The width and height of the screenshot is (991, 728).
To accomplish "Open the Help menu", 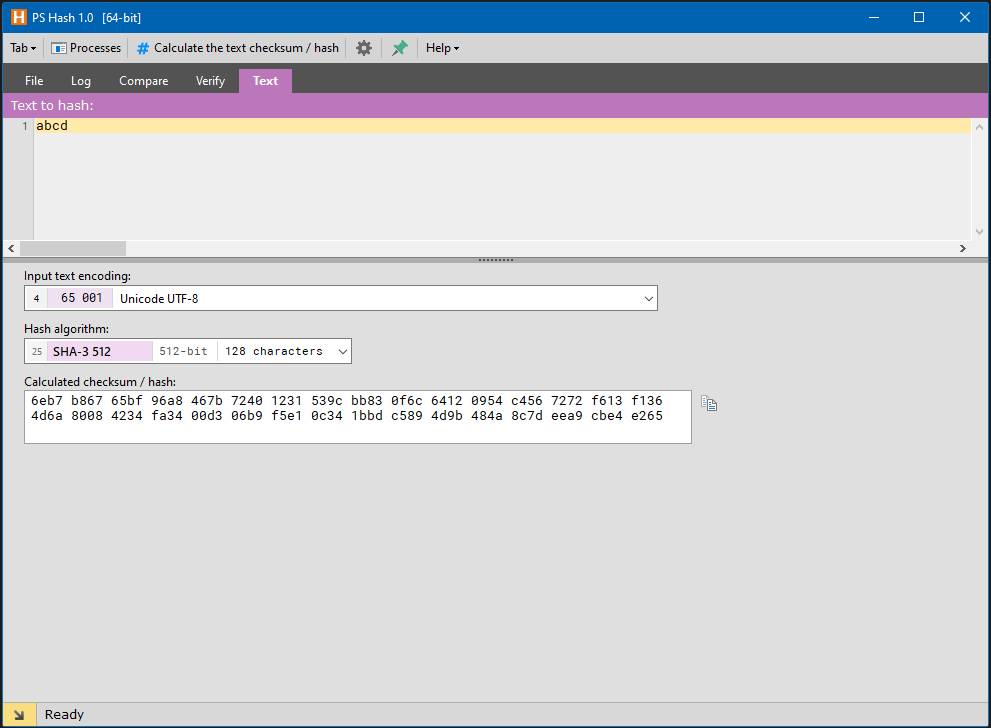I will [x=442, y=48].
